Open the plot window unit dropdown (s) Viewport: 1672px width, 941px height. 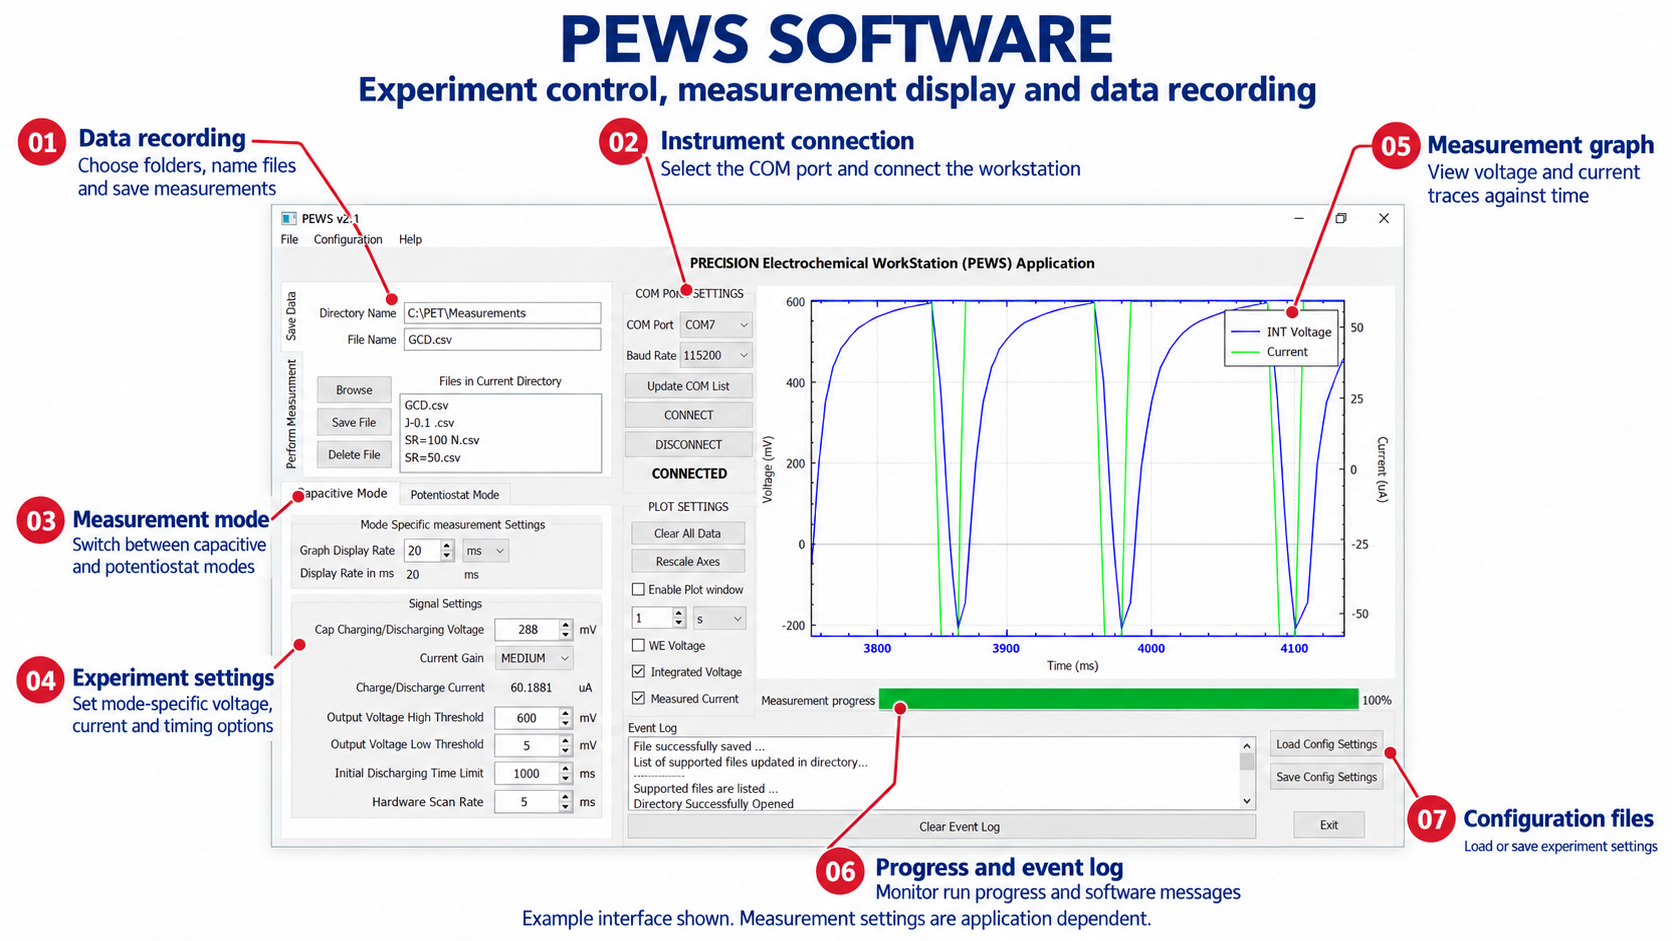718,619
